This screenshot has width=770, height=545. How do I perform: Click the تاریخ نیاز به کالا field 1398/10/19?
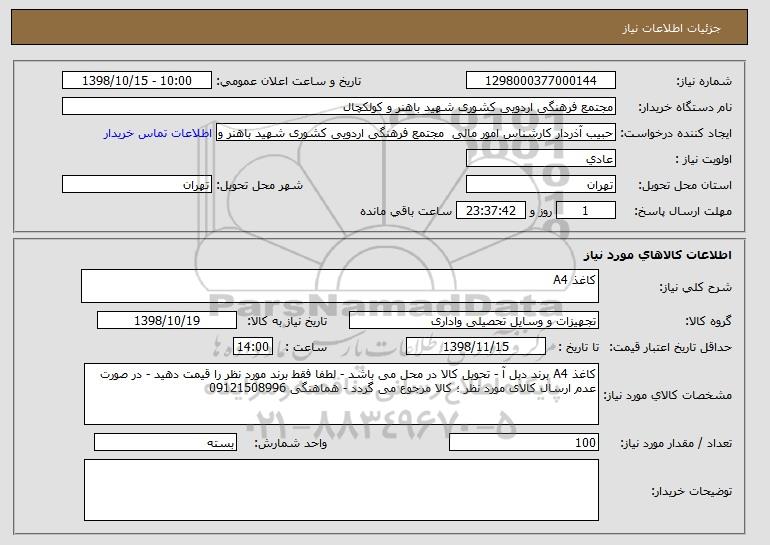pyautogui.click(x=167, y=321)
